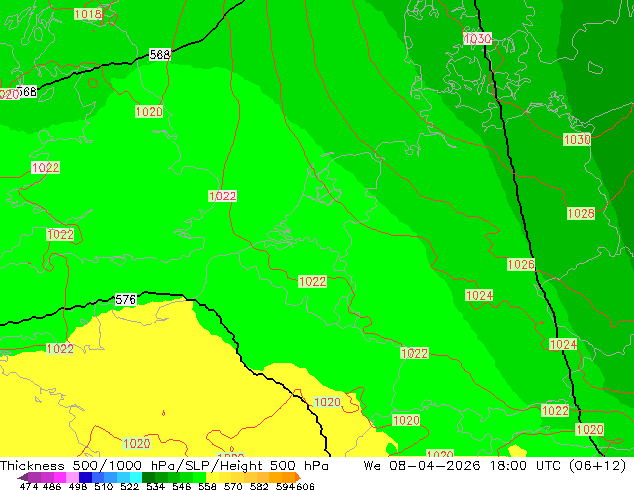
Task: Click the 'We 08-04-2026 18:00 UTC' date stamp
Action: pyautogui.click(x=462, y=466)
